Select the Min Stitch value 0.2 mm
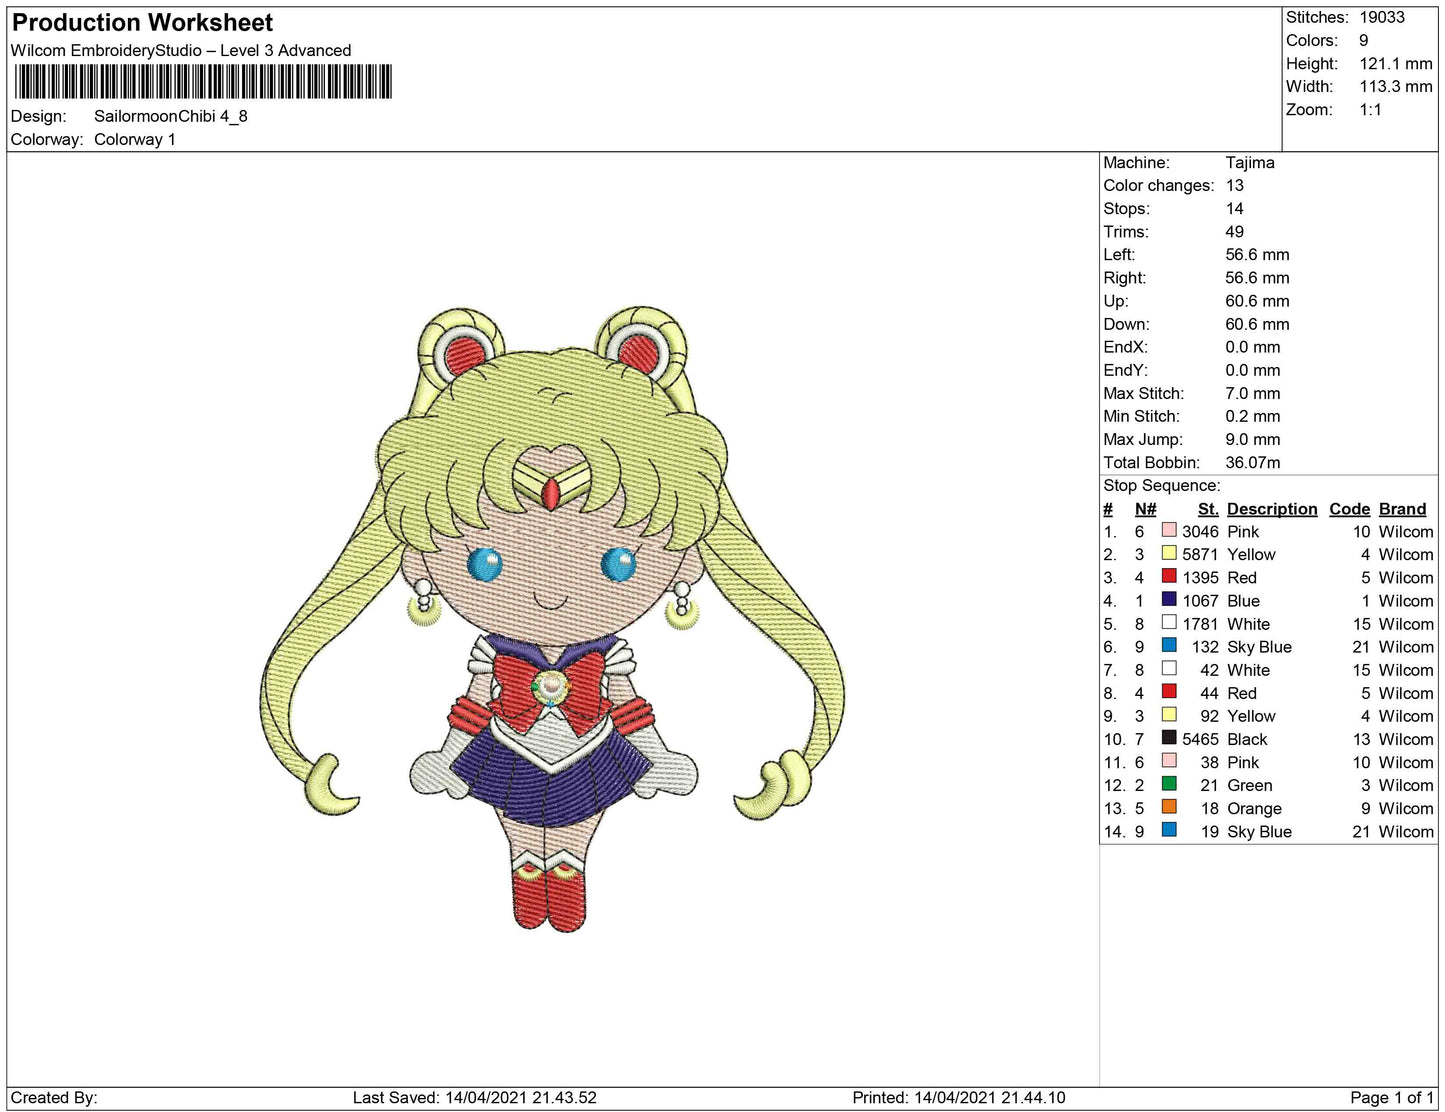Image resolution: width=1445 pixels, height=1112 pixels. (1252, 416)
